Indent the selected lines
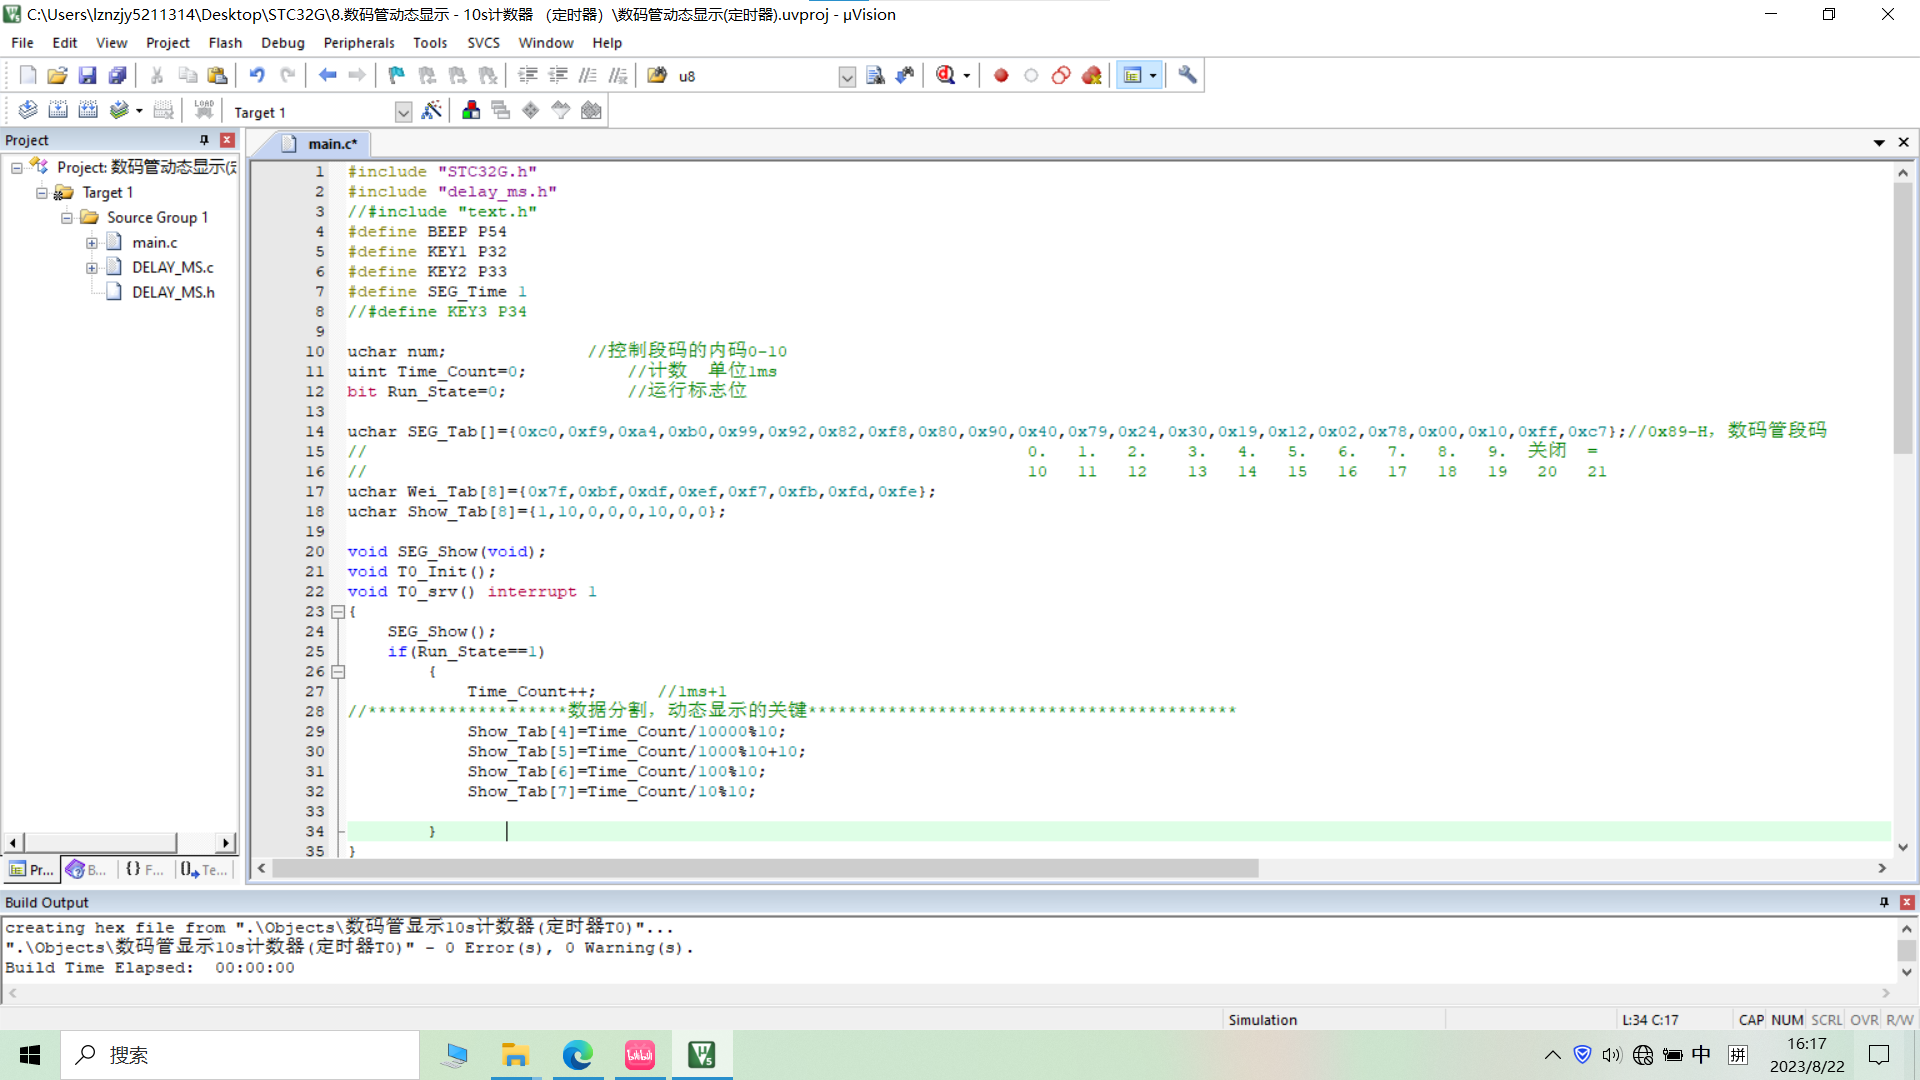 click(528, 75)
